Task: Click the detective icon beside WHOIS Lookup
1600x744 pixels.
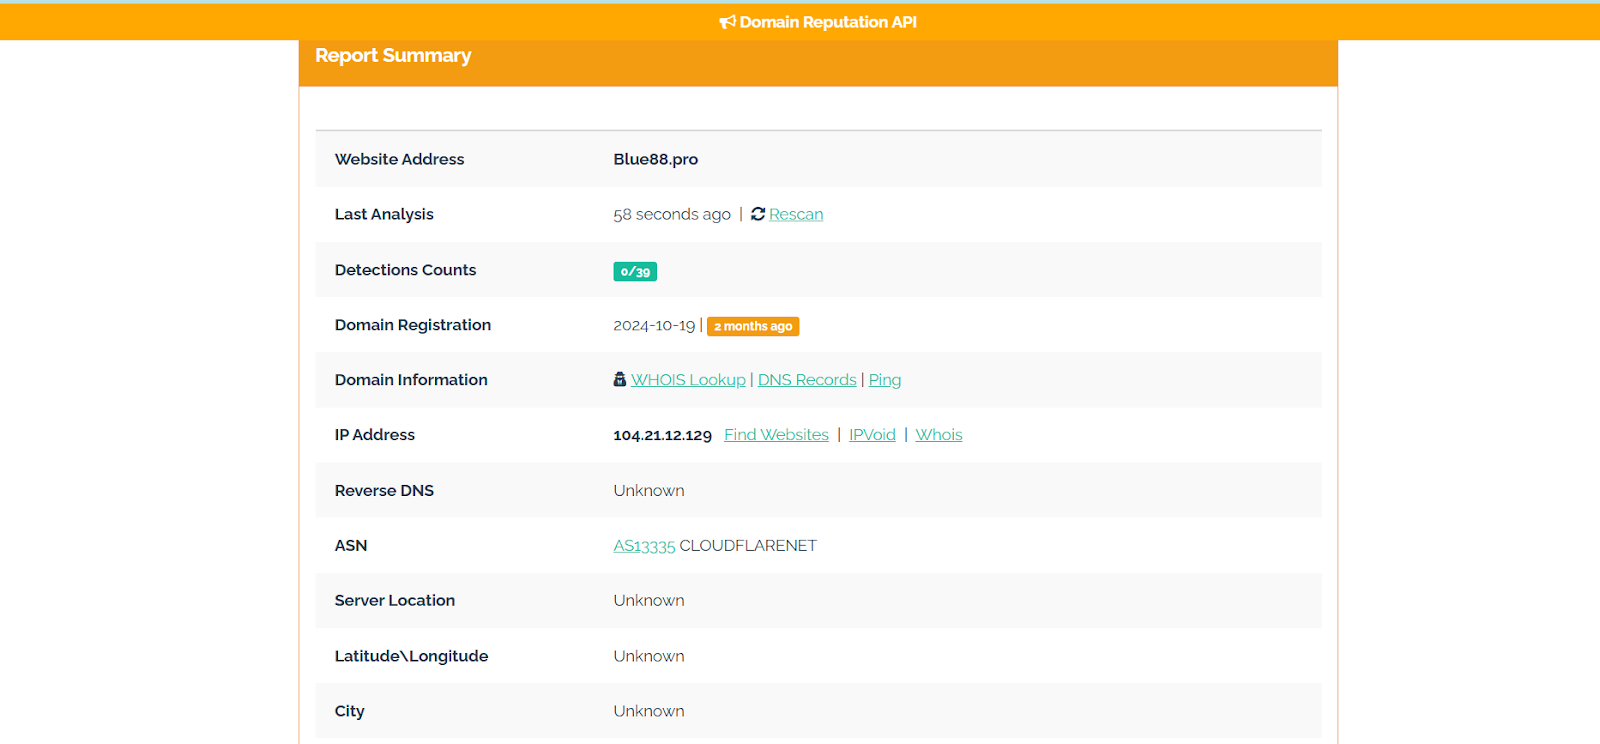Action: [620, 379]
